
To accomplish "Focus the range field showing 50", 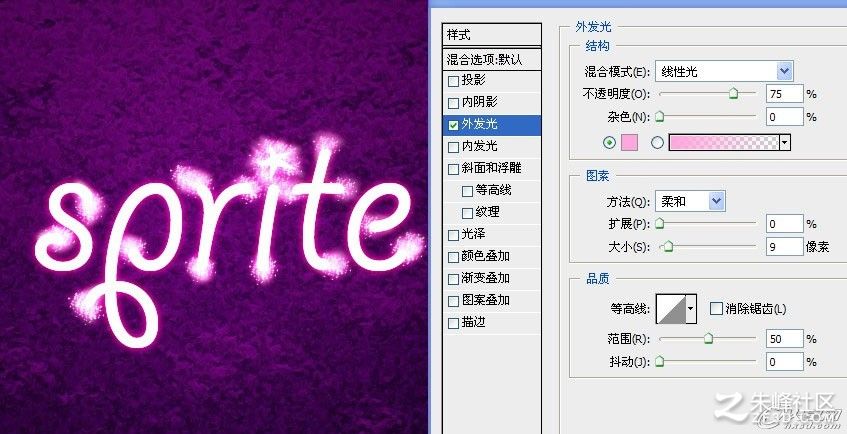I will pos(785,339).
